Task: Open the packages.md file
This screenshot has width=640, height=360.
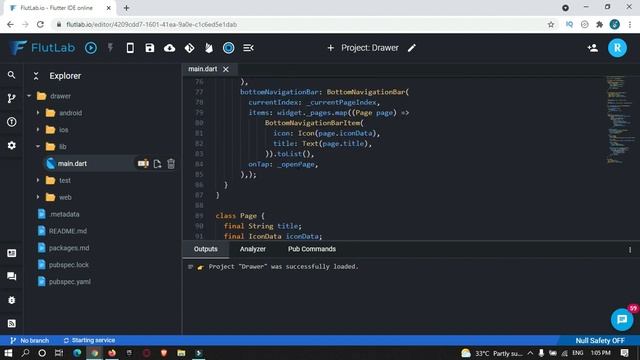Action: pos(69,248)
